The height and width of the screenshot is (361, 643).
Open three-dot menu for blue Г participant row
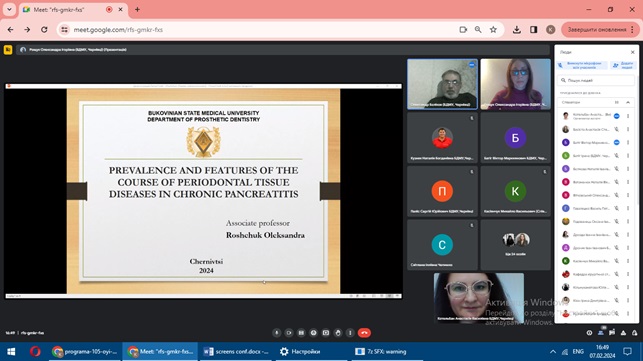coord(628,208)
